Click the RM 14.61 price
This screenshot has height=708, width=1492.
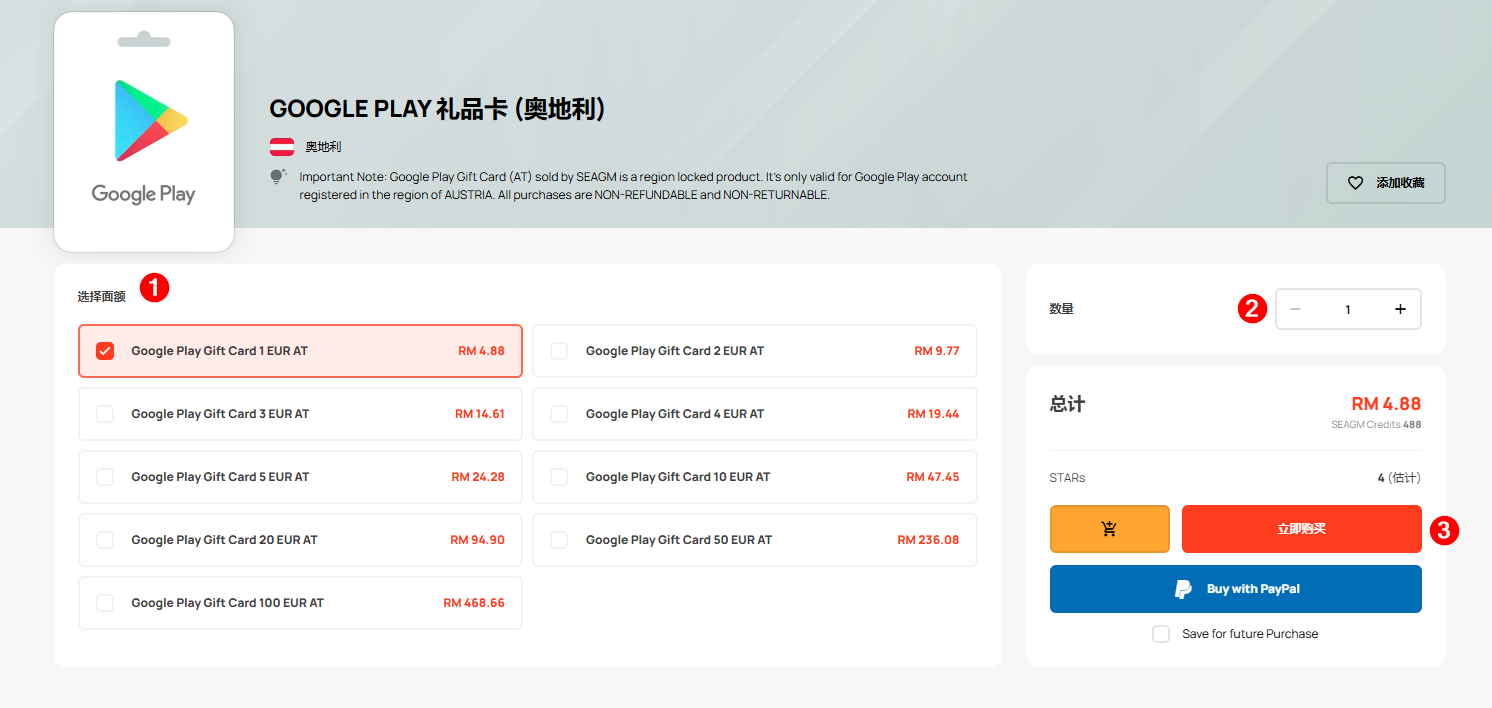[x=480, y=414]
